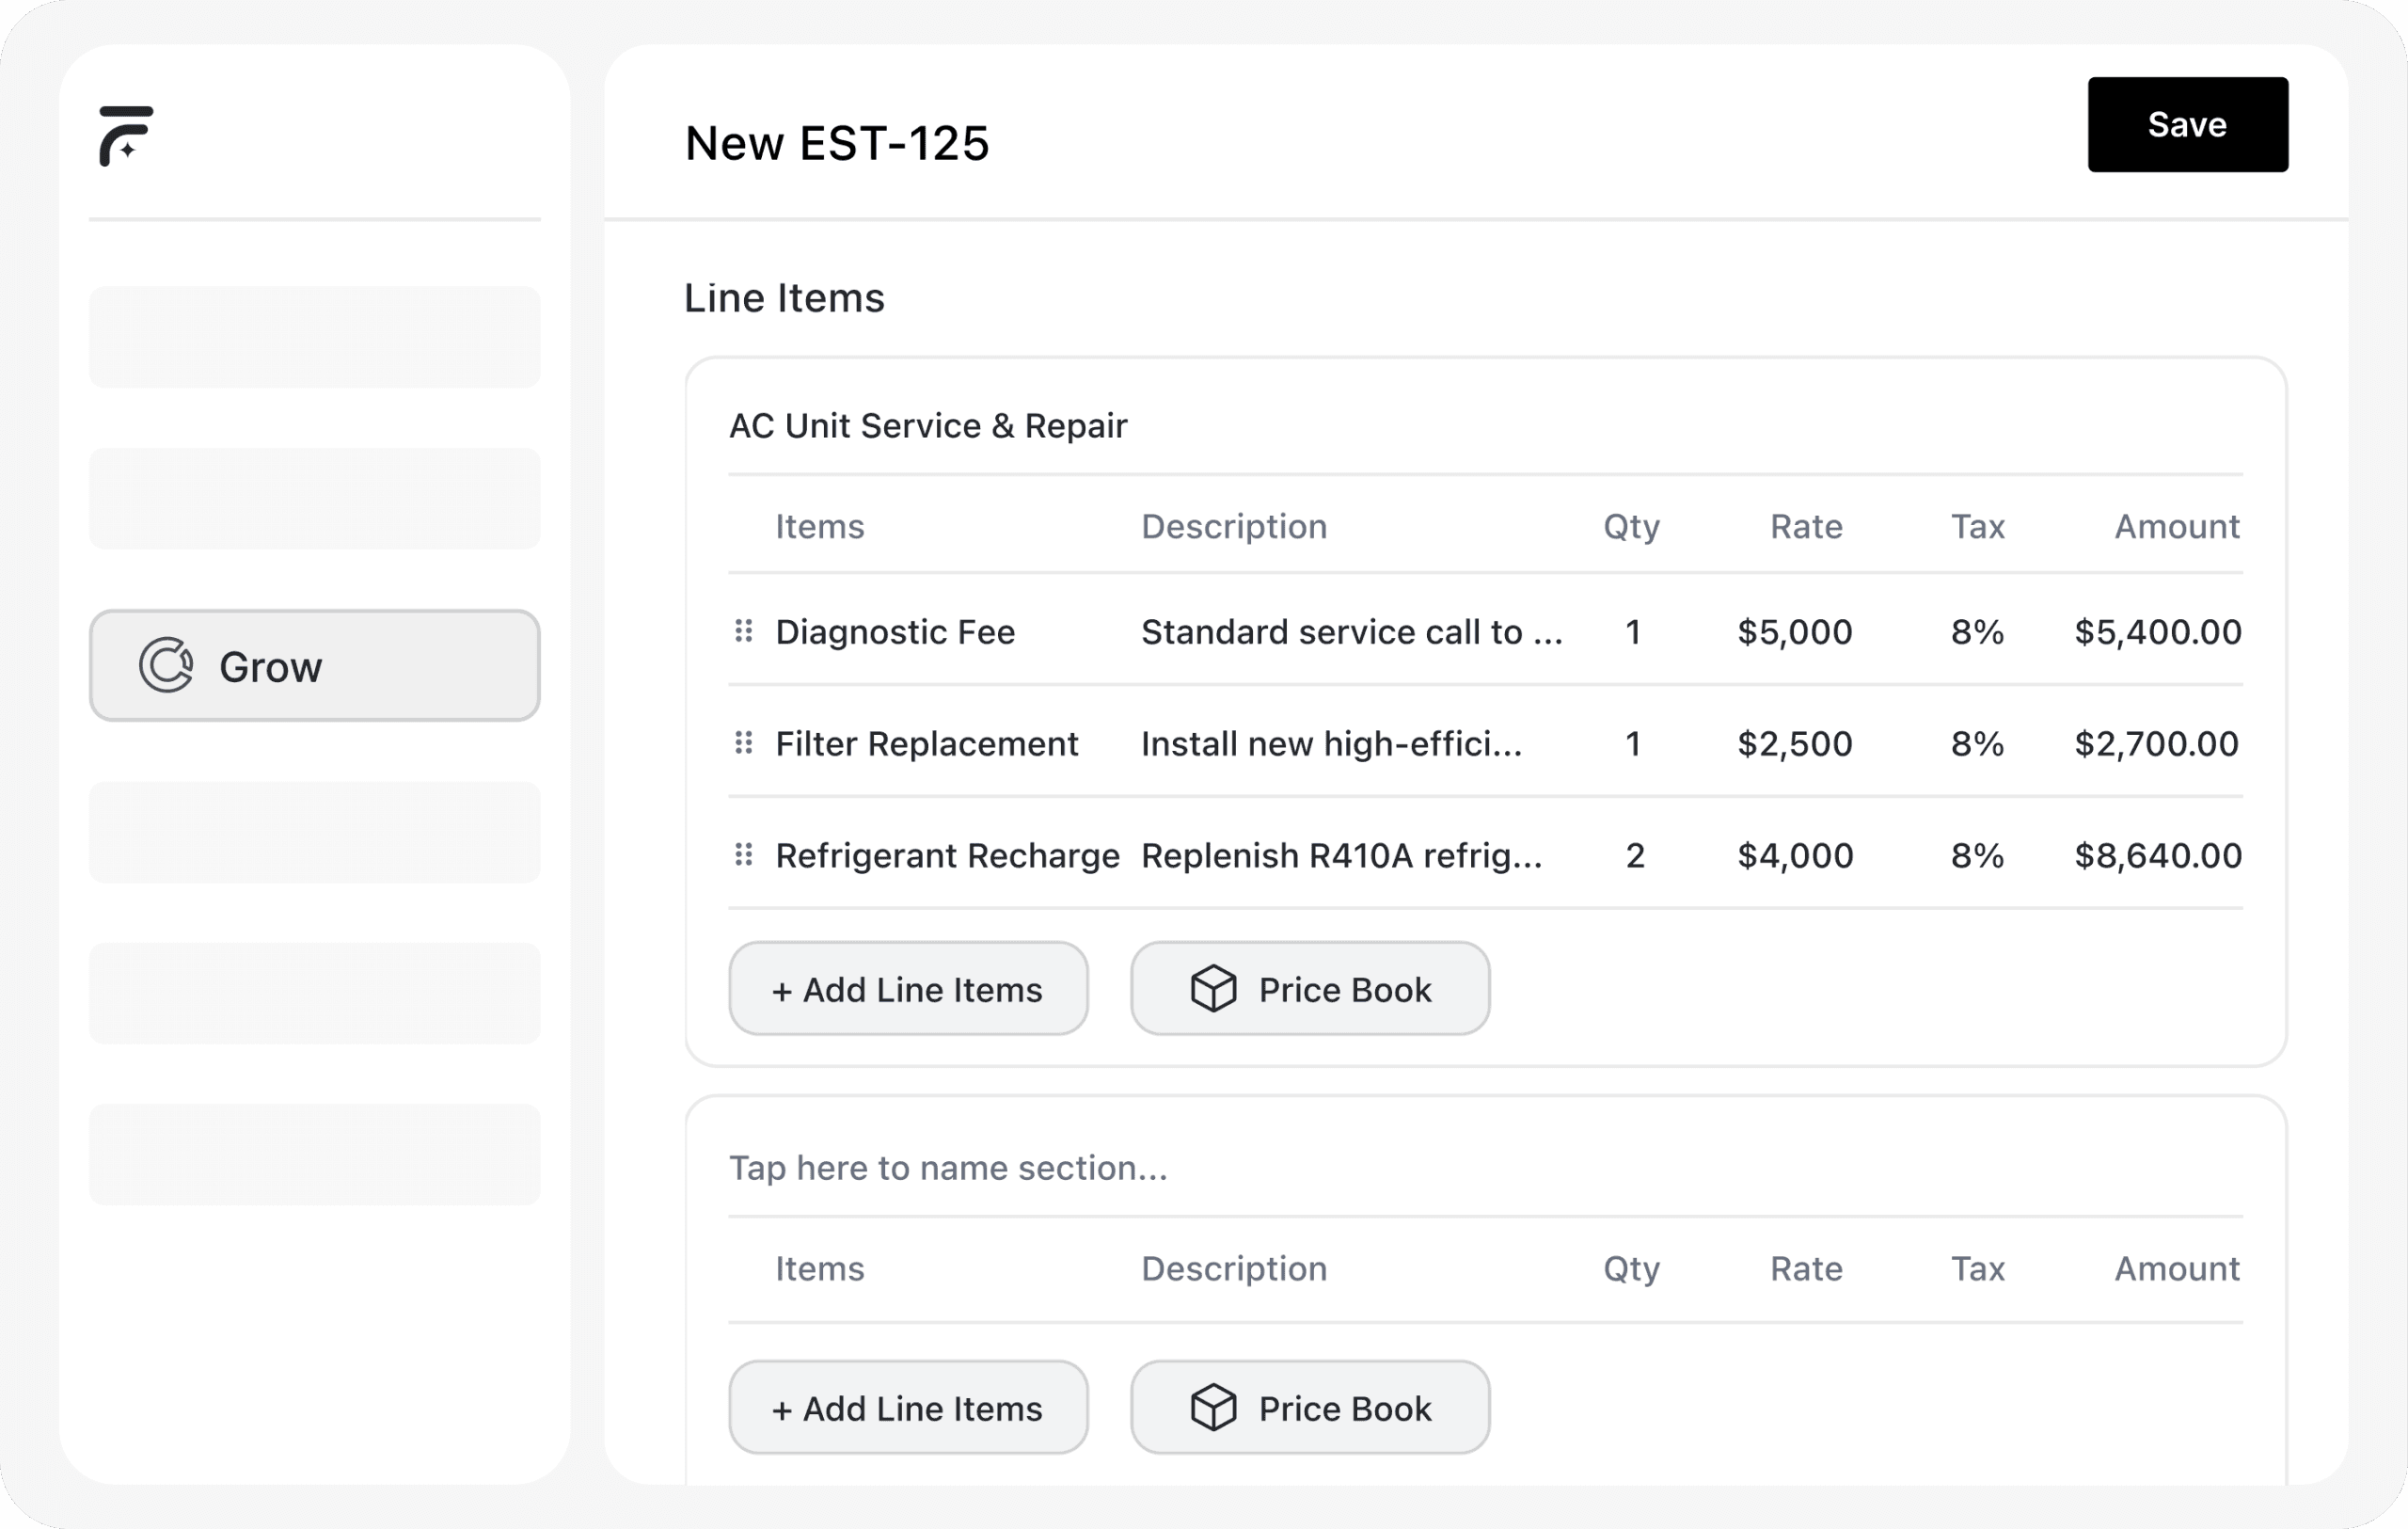Select the Filter Replacement item name

pos(926,744)
